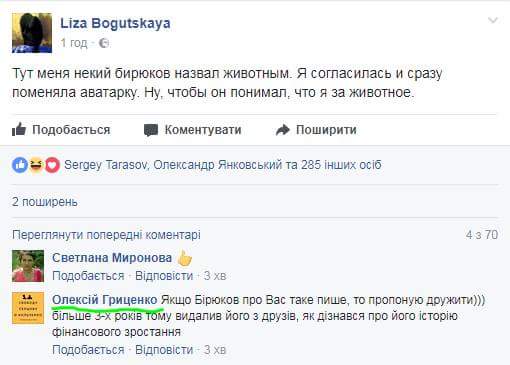Click the red heart Love reaction icon
Viewport: 510px width, 365px height.
tap(52, 165)
